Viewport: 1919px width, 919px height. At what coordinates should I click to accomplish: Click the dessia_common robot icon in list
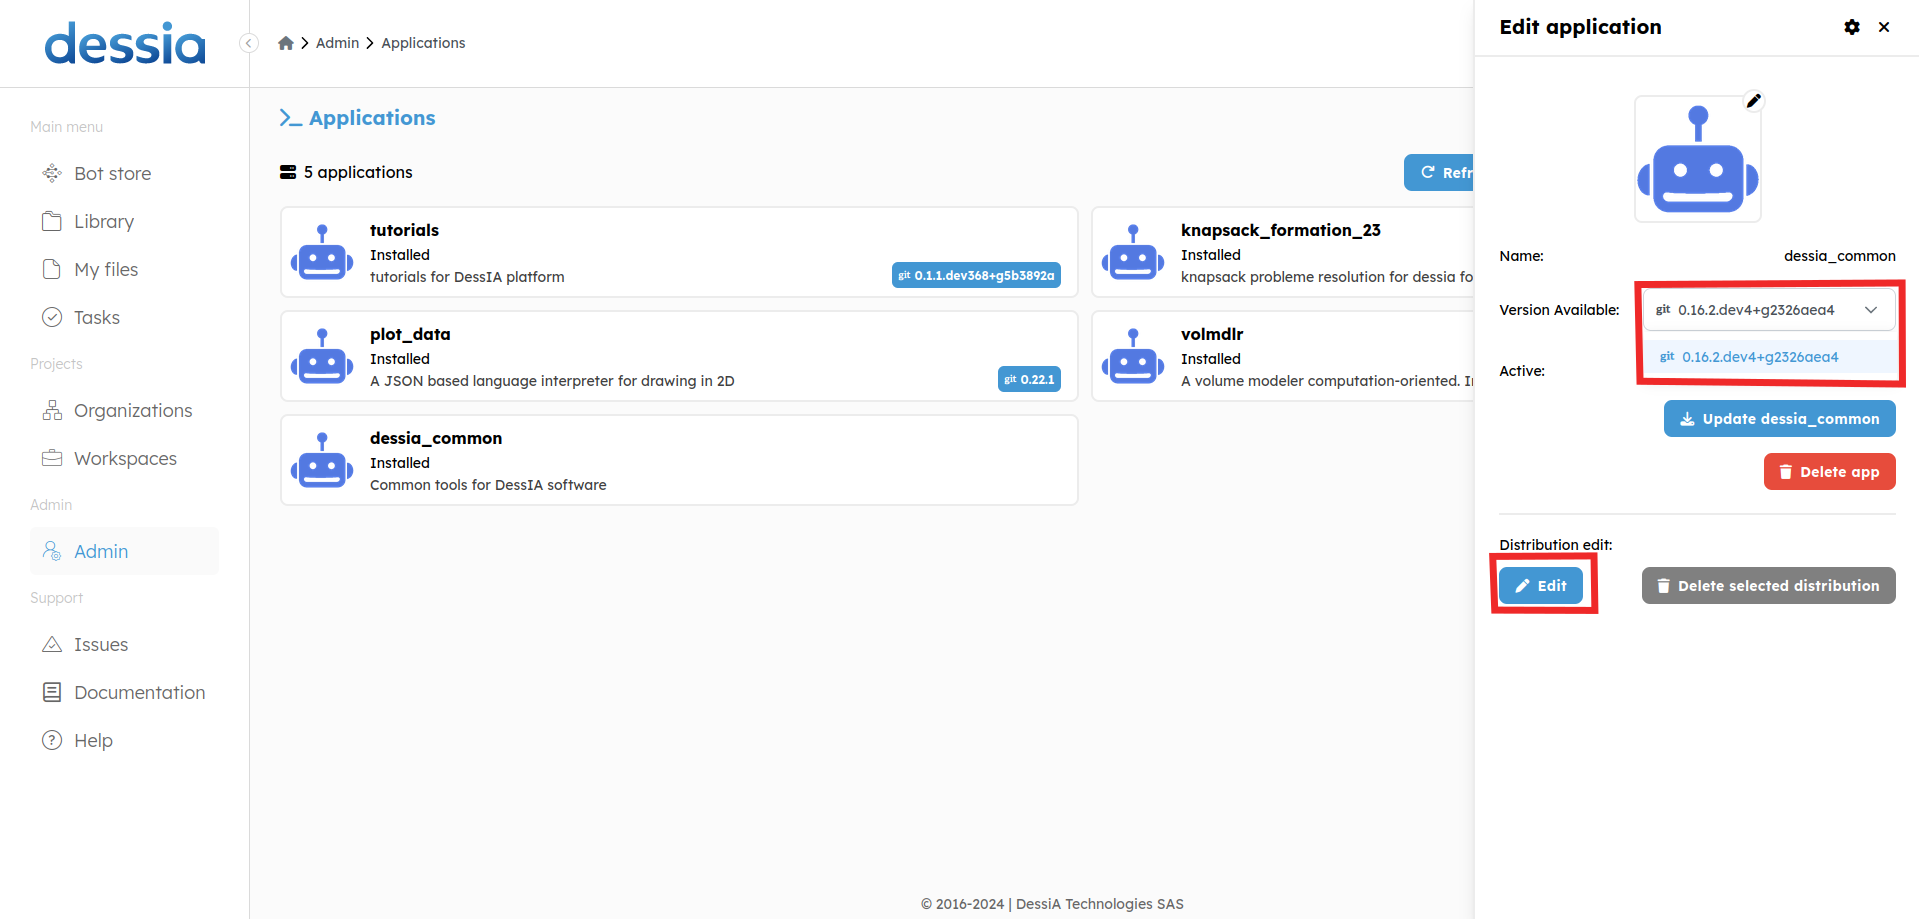pos(322,460)
